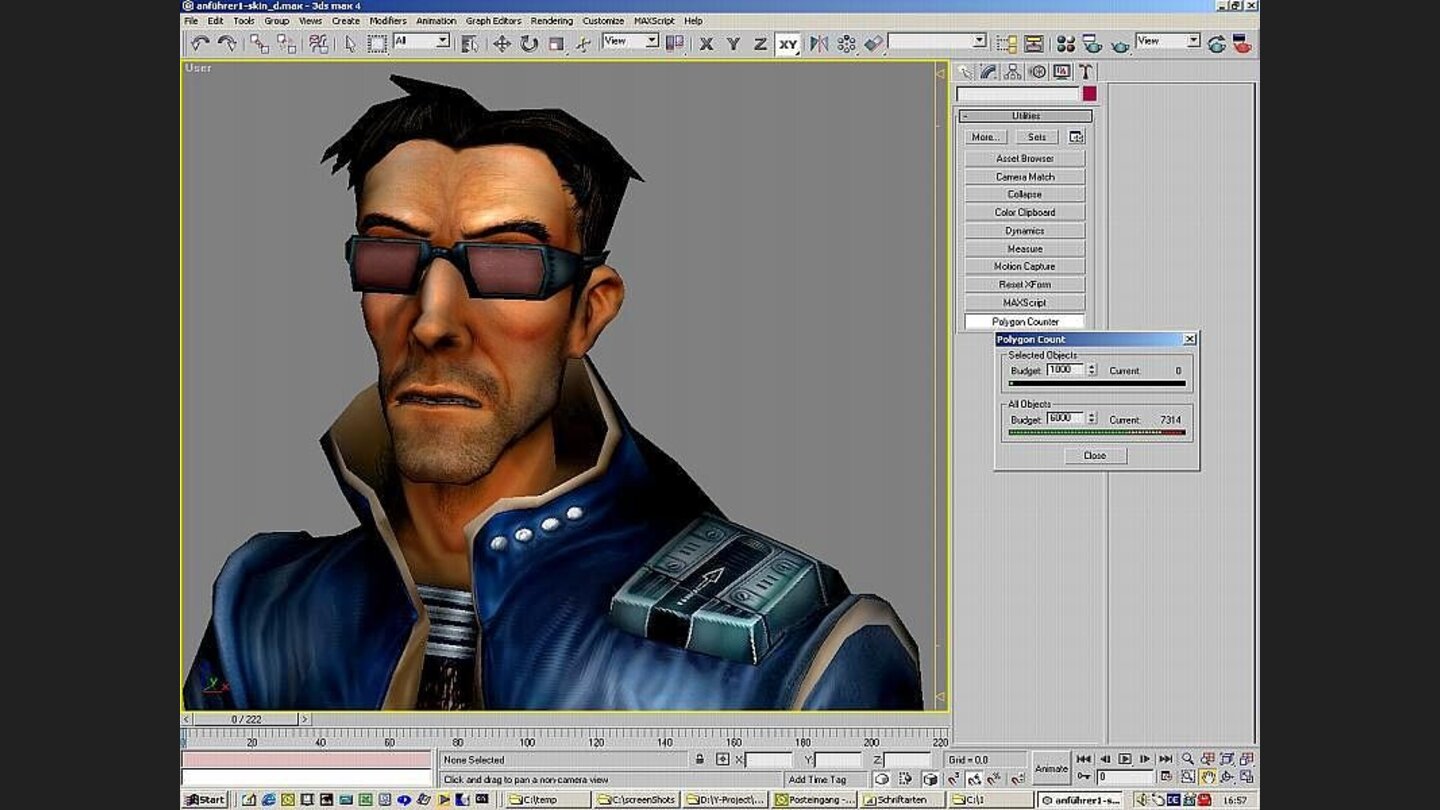Screen dimensions: 1440x810
Task: Open the Material Editor spheres icon
Action: [1066, 43]
